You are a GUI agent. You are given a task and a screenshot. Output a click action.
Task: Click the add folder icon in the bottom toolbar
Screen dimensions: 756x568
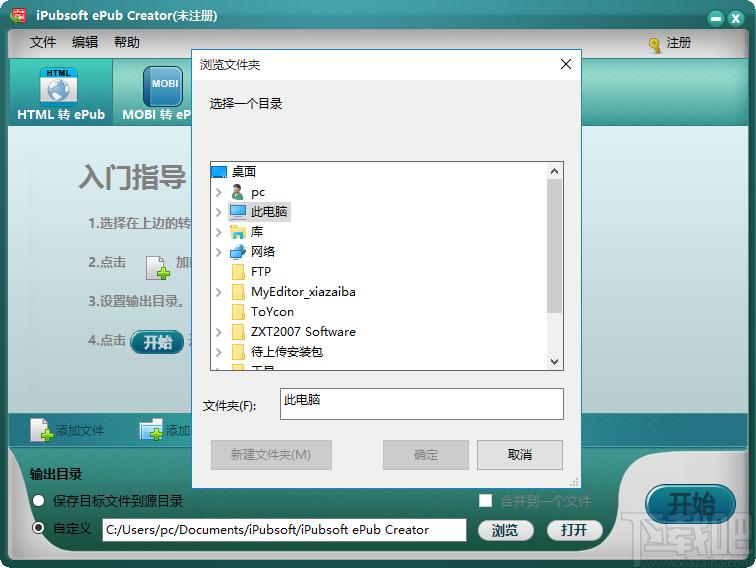pos(152,429)
